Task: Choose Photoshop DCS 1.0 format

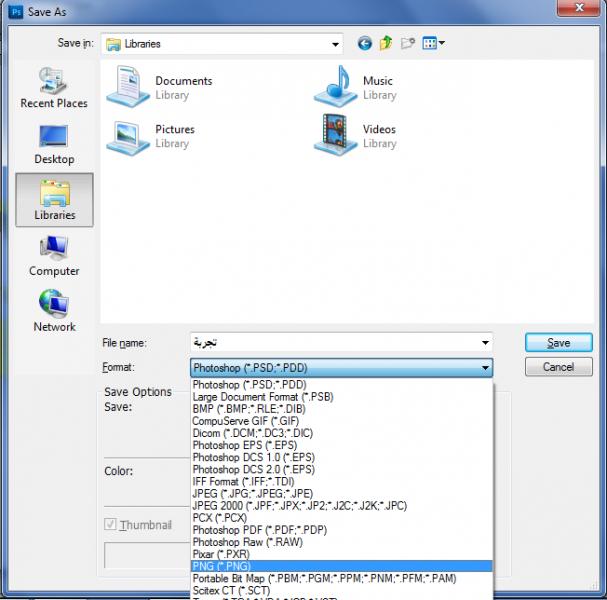Action: click(342, 457)
